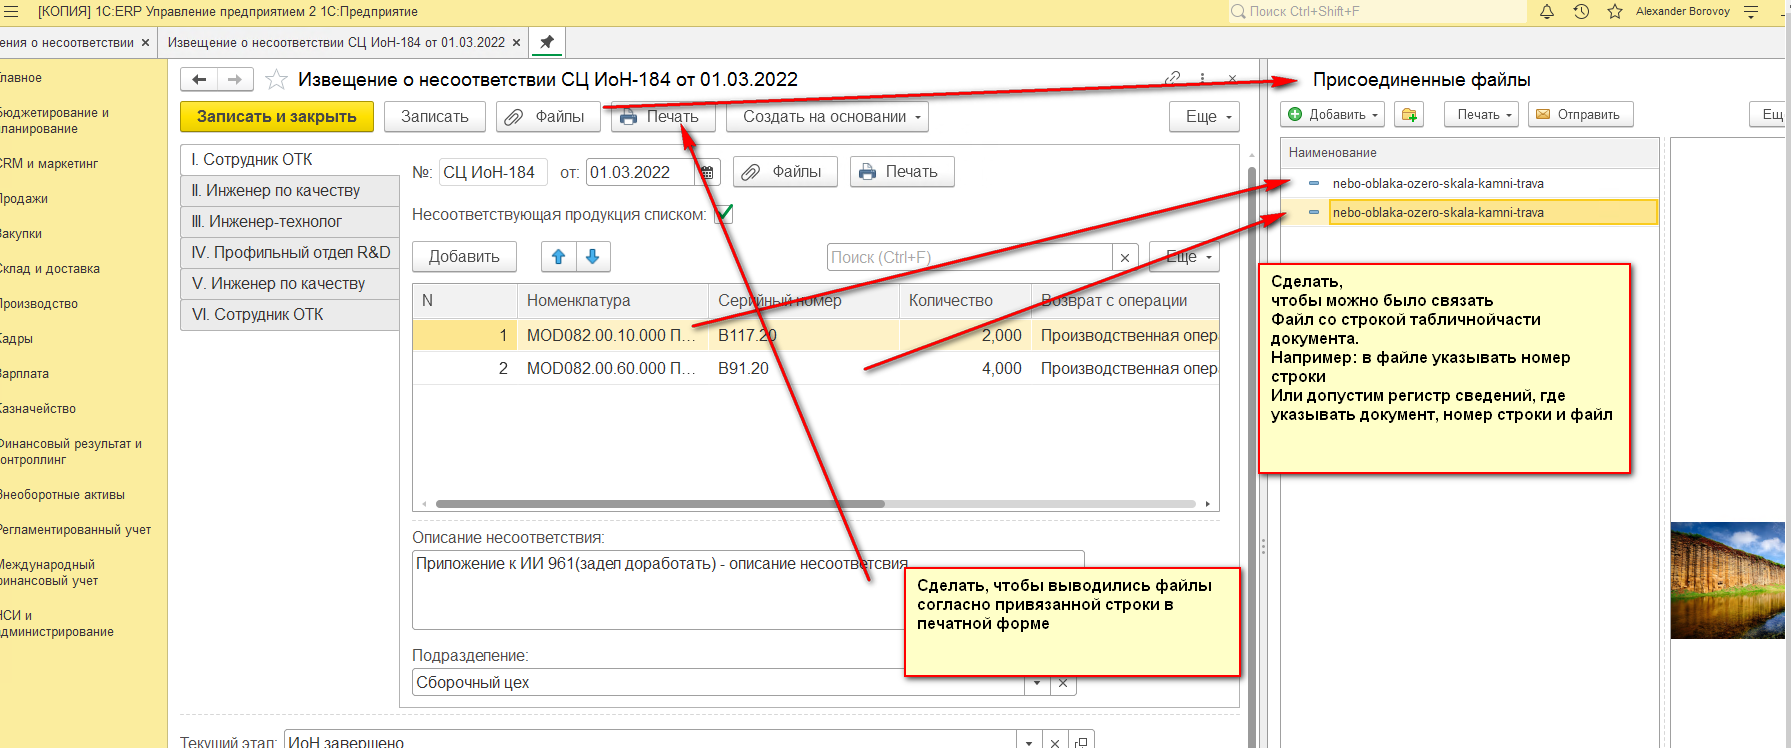Open the history clock icon
This screenshot has width=1791, height=748.
coord(1581,12)
